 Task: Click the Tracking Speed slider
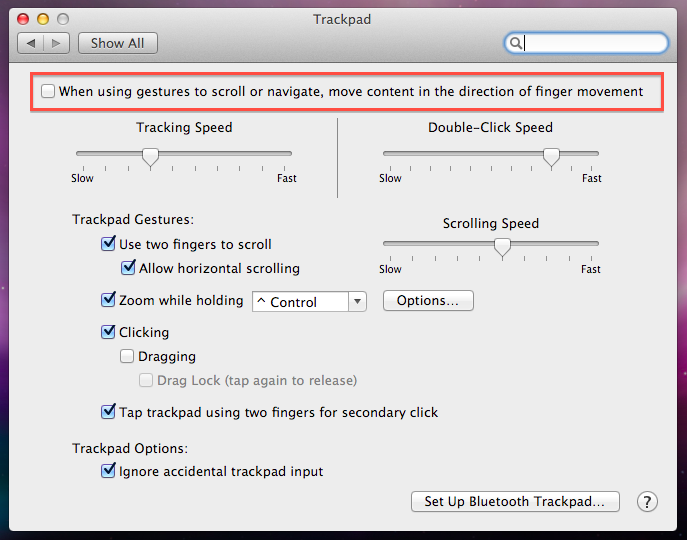184,154
